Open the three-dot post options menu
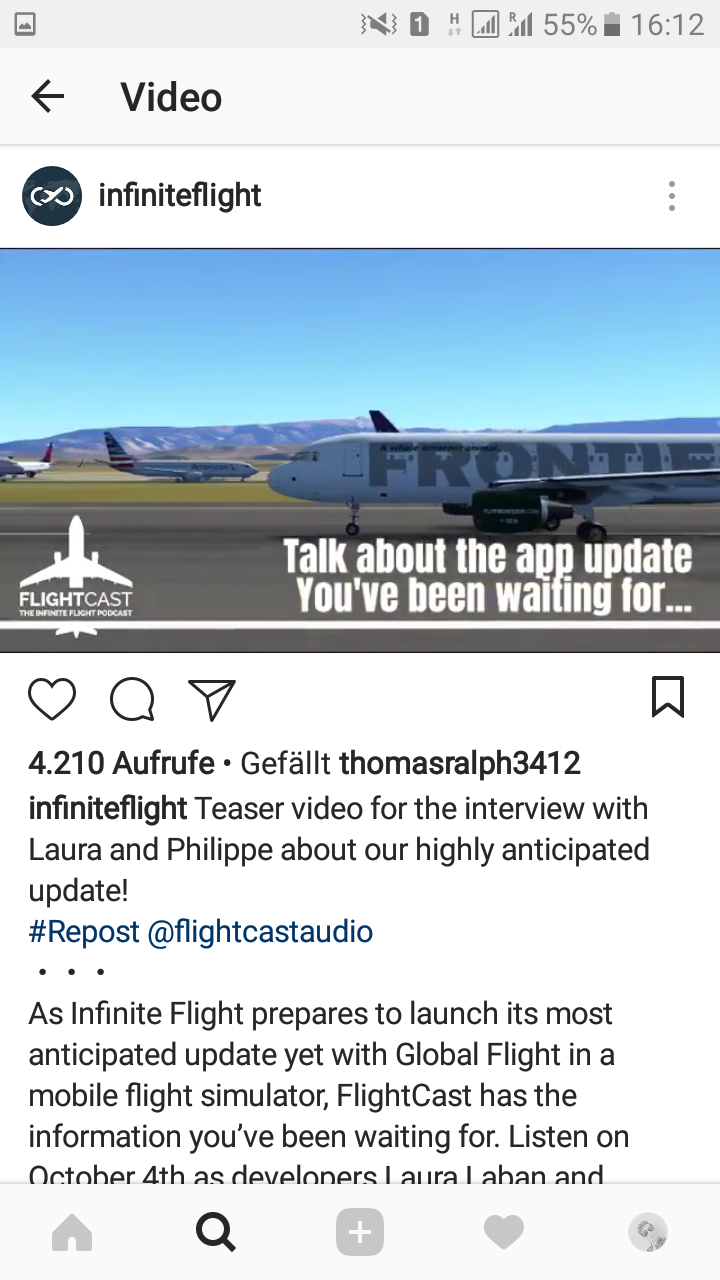720x1280 pixels. click(672, 196)
